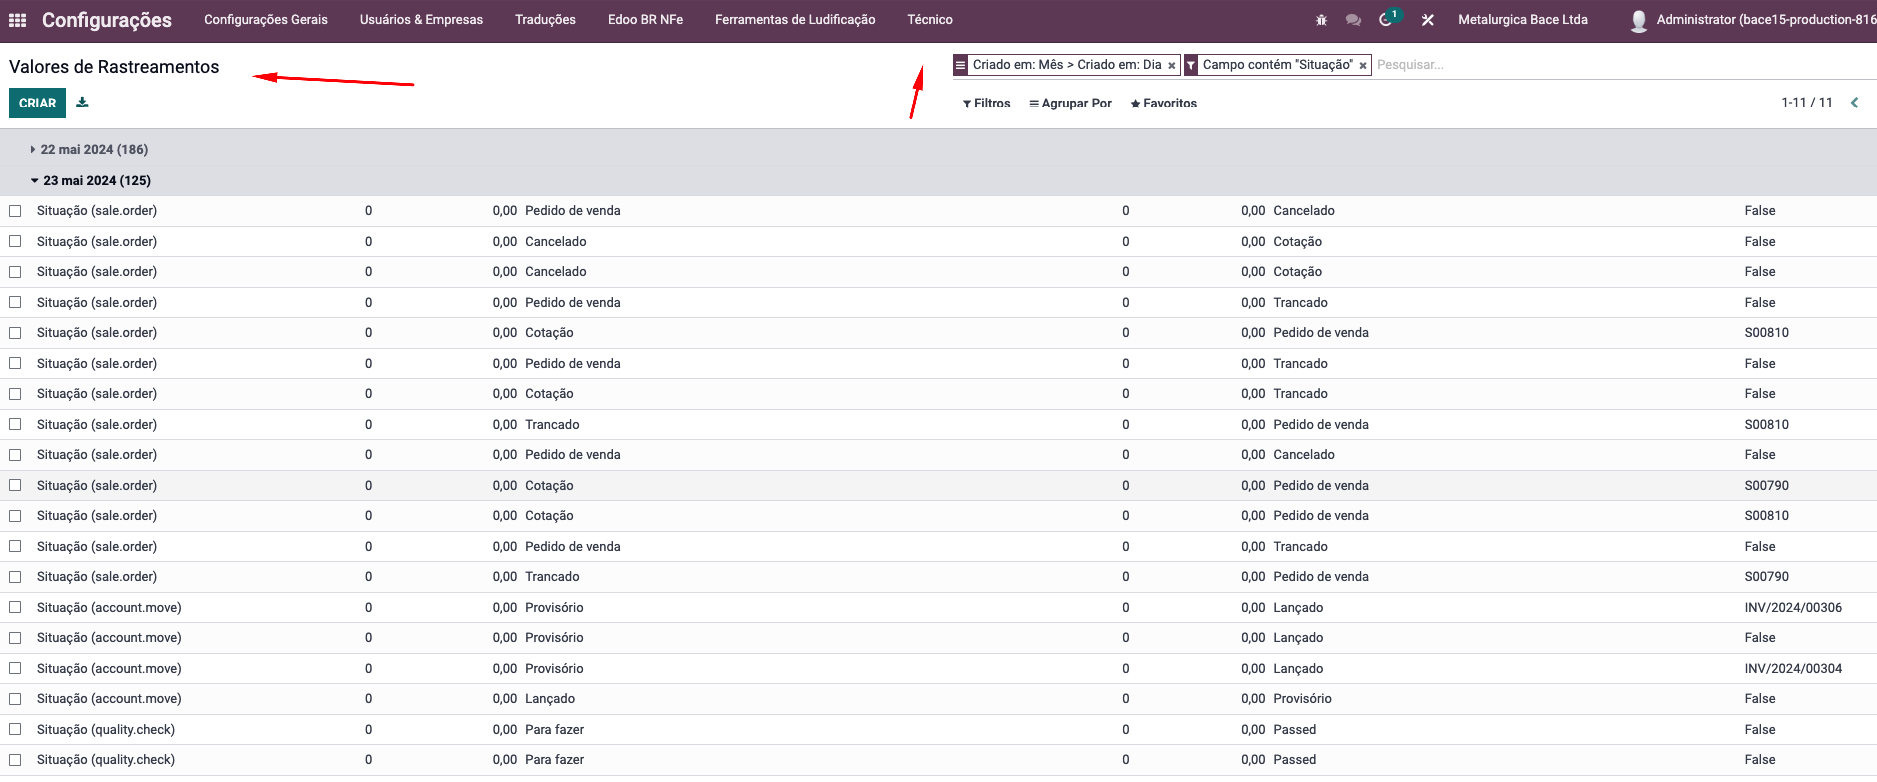Check the first Situação (sale.order) row checkbox
Viewport: 1877px width, 782px height.
coord(15,211)
